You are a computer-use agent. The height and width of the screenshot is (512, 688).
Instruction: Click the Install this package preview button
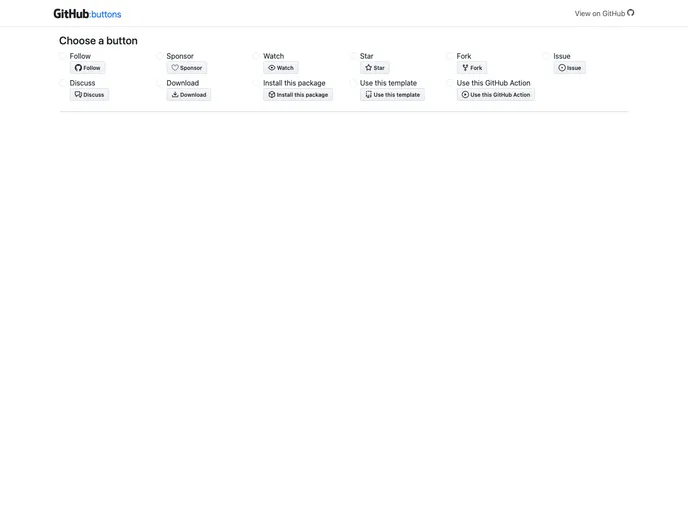point(298,95)
